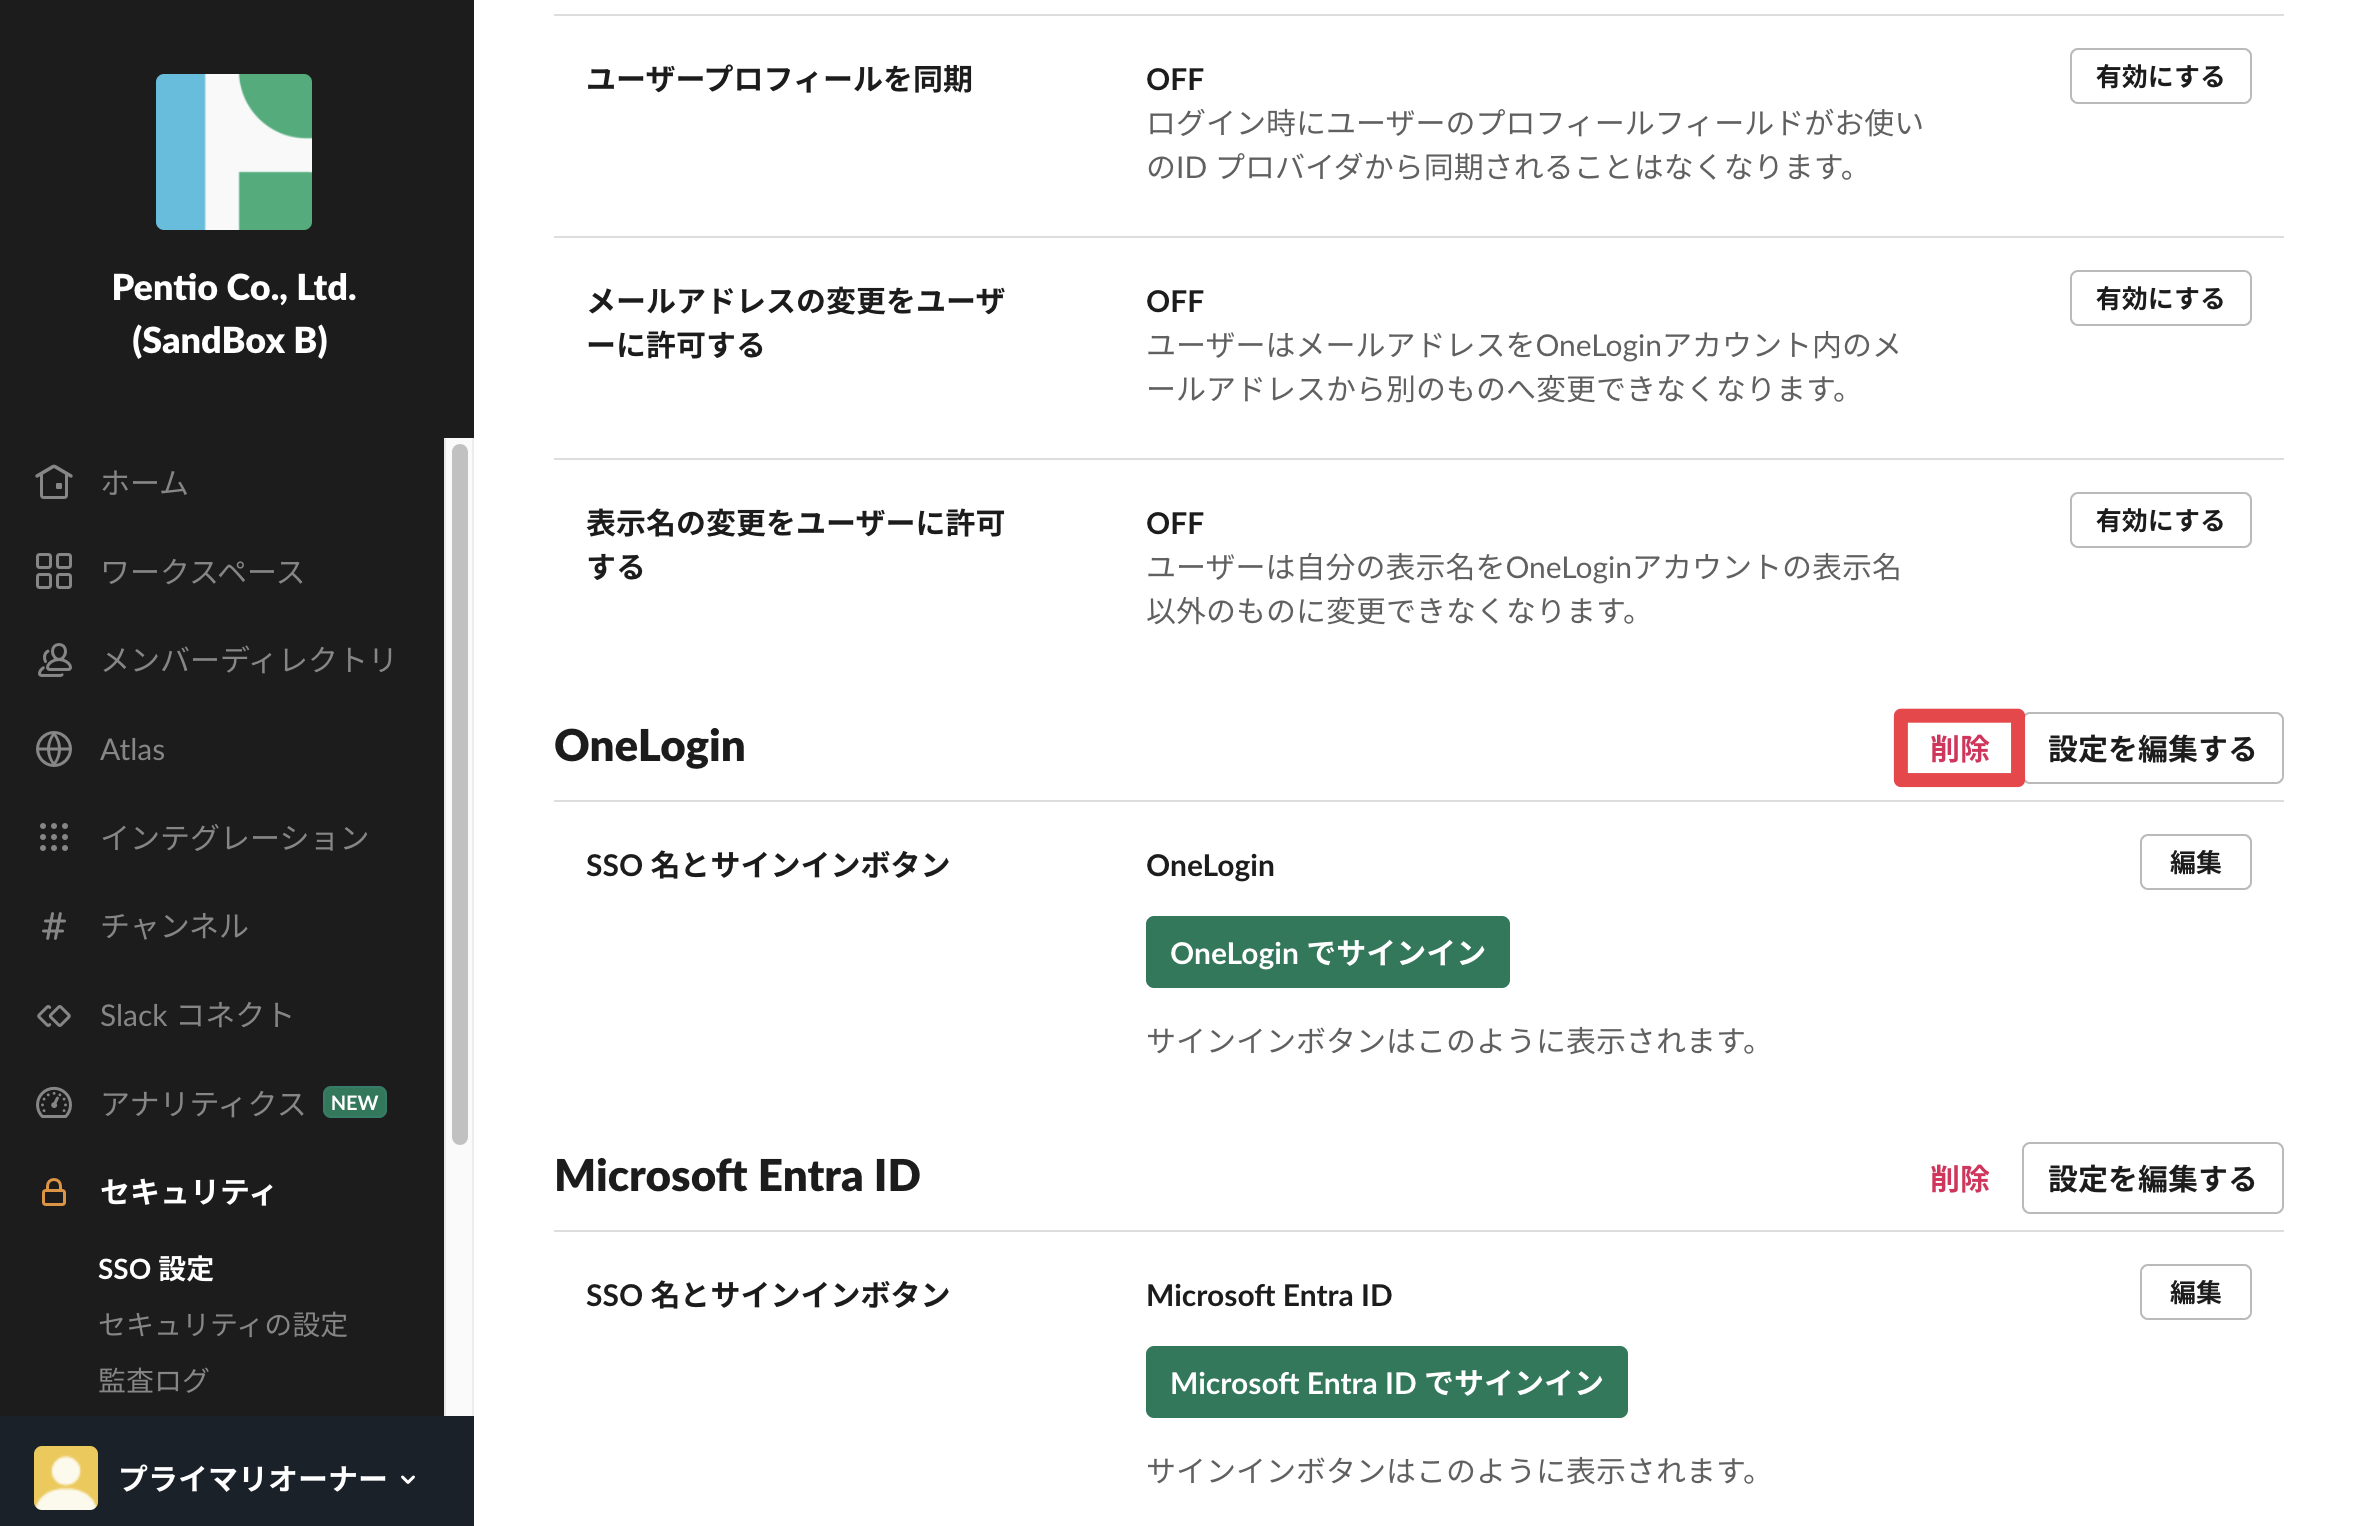Click the Home house icon in sidebar
The image size is (2358, 1526).
point(54,482)
